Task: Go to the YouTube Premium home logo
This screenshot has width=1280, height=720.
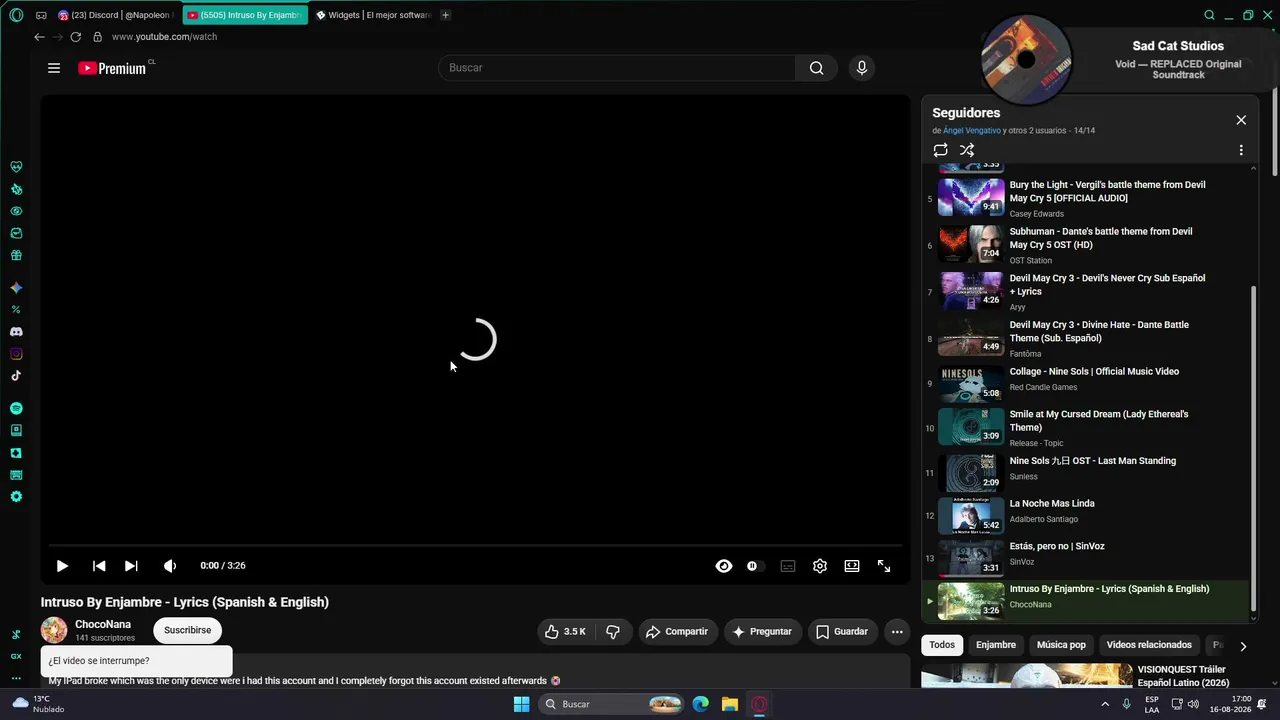Action: (x=113, y=68)
